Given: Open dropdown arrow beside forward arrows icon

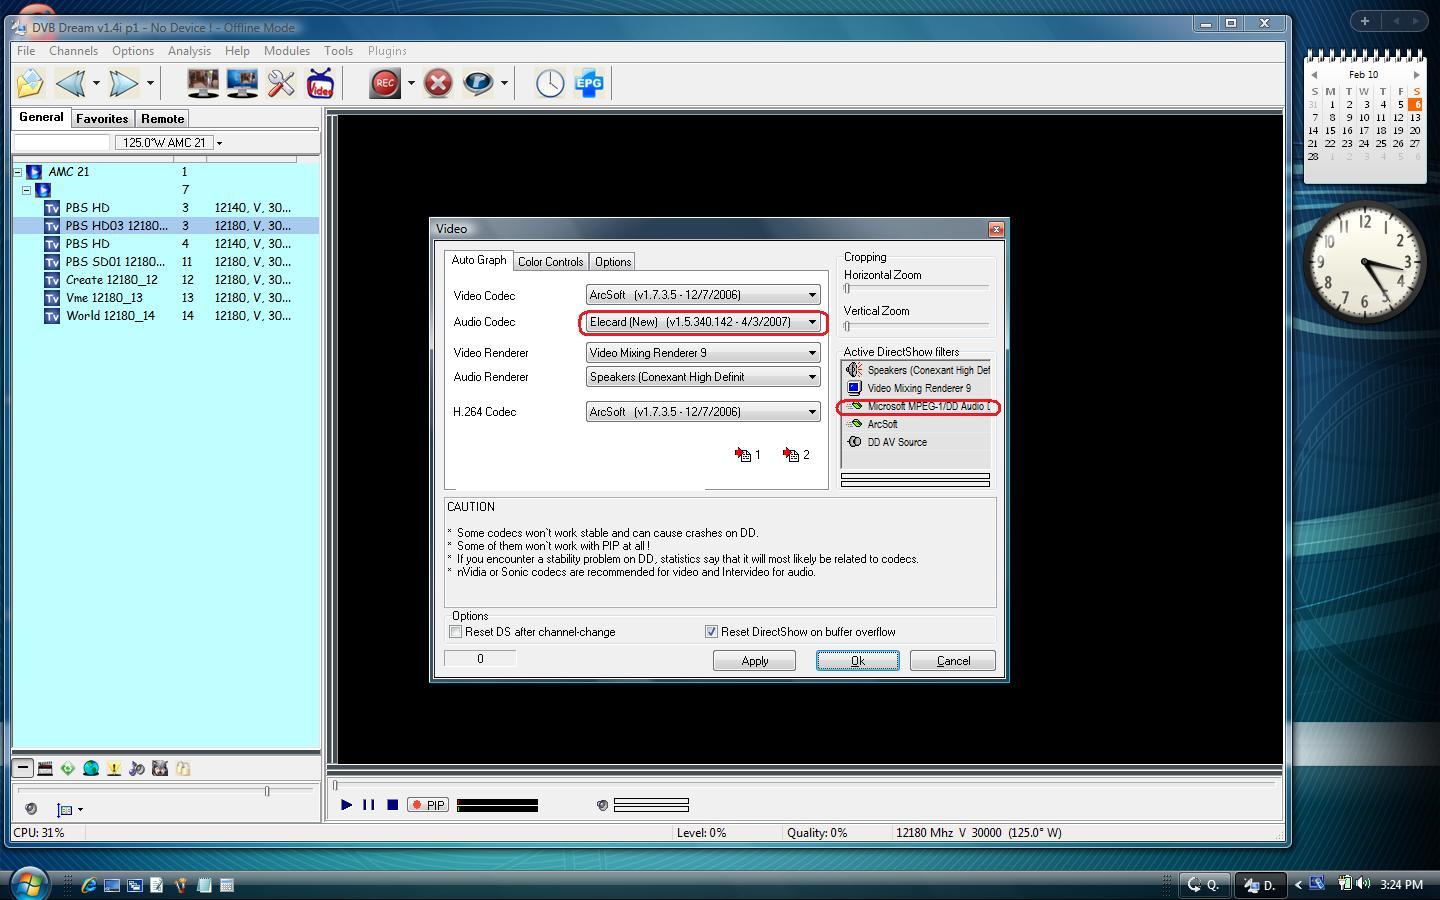Looking at the screenshot, I should point(150,83).
